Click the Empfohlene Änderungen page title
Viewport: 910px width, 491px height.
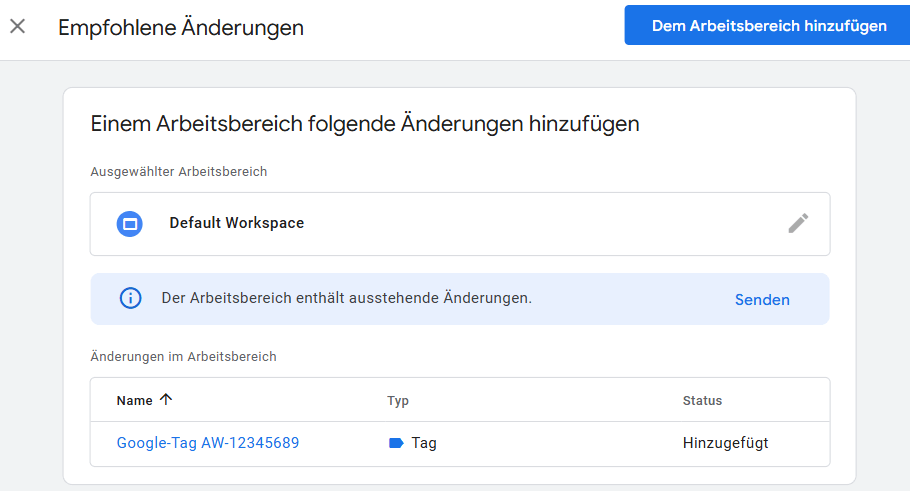click(181, 28)
